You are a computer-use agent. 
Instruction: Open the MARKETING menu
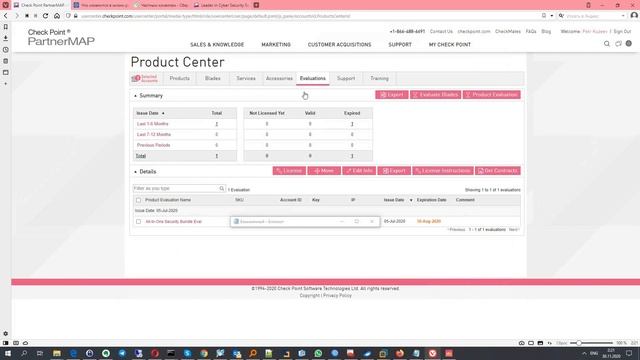click(x=276, y=44)
